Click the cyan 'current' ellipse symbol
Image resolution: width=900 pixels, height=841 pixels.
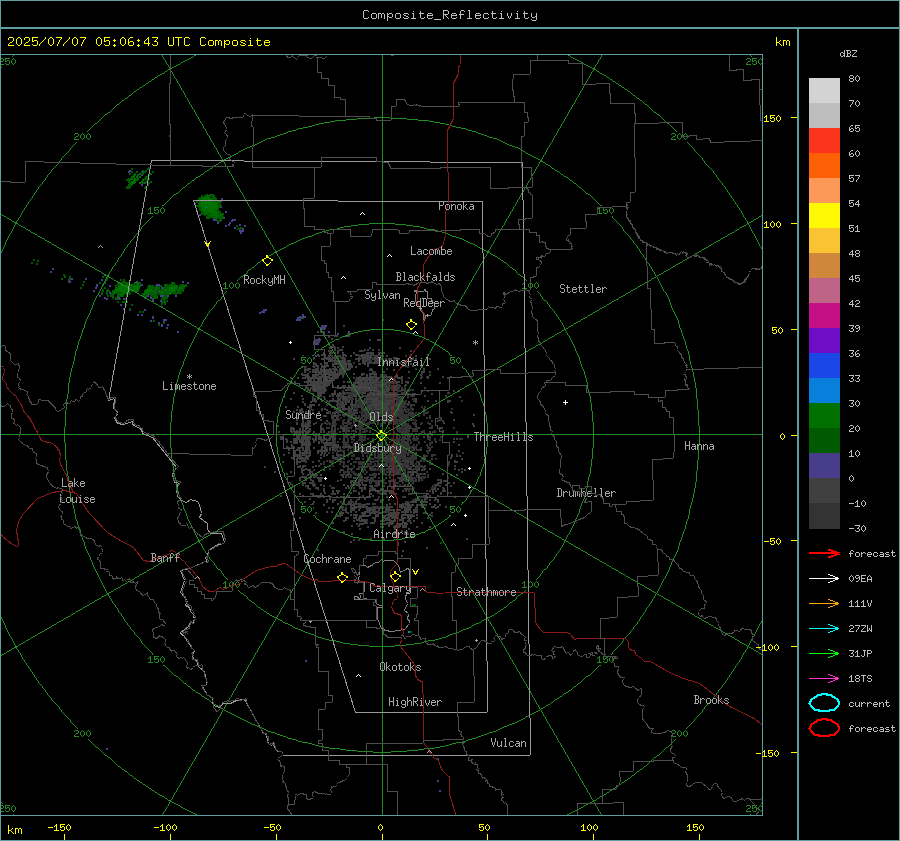click(x=824, y=703)
